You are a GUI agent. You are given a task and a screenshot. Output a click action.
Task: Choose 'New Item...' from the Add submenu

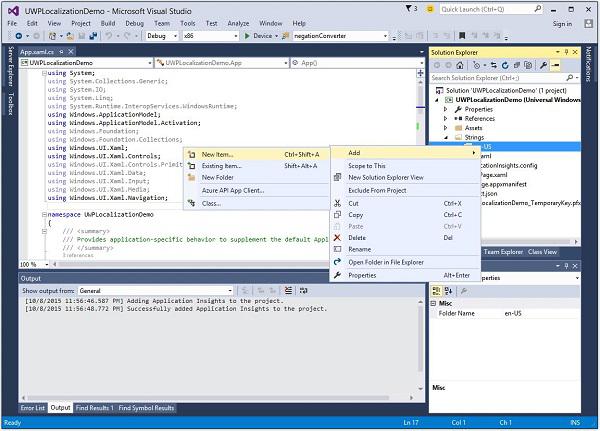(217, 154)
